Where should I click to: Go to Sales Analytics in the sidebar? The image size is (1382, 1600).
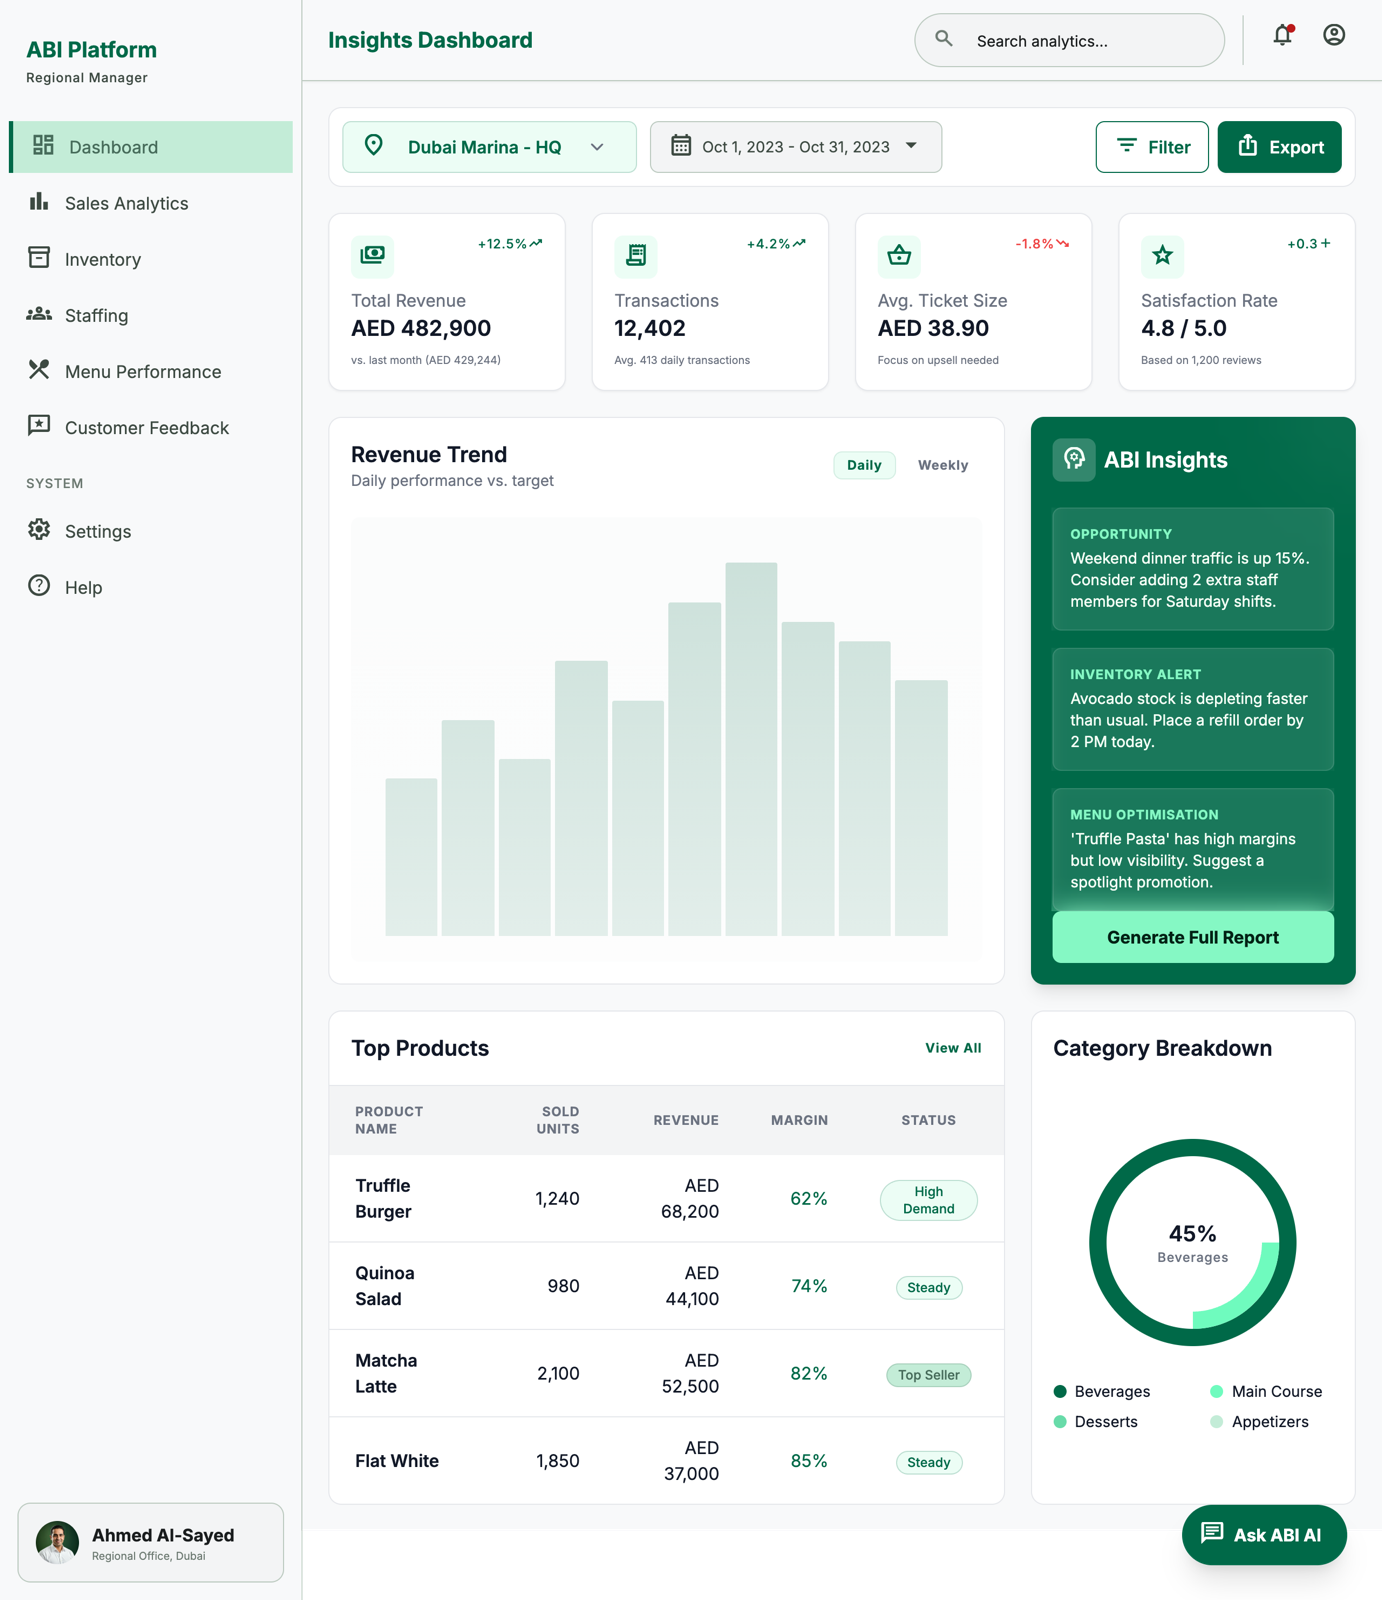[151, 203]
